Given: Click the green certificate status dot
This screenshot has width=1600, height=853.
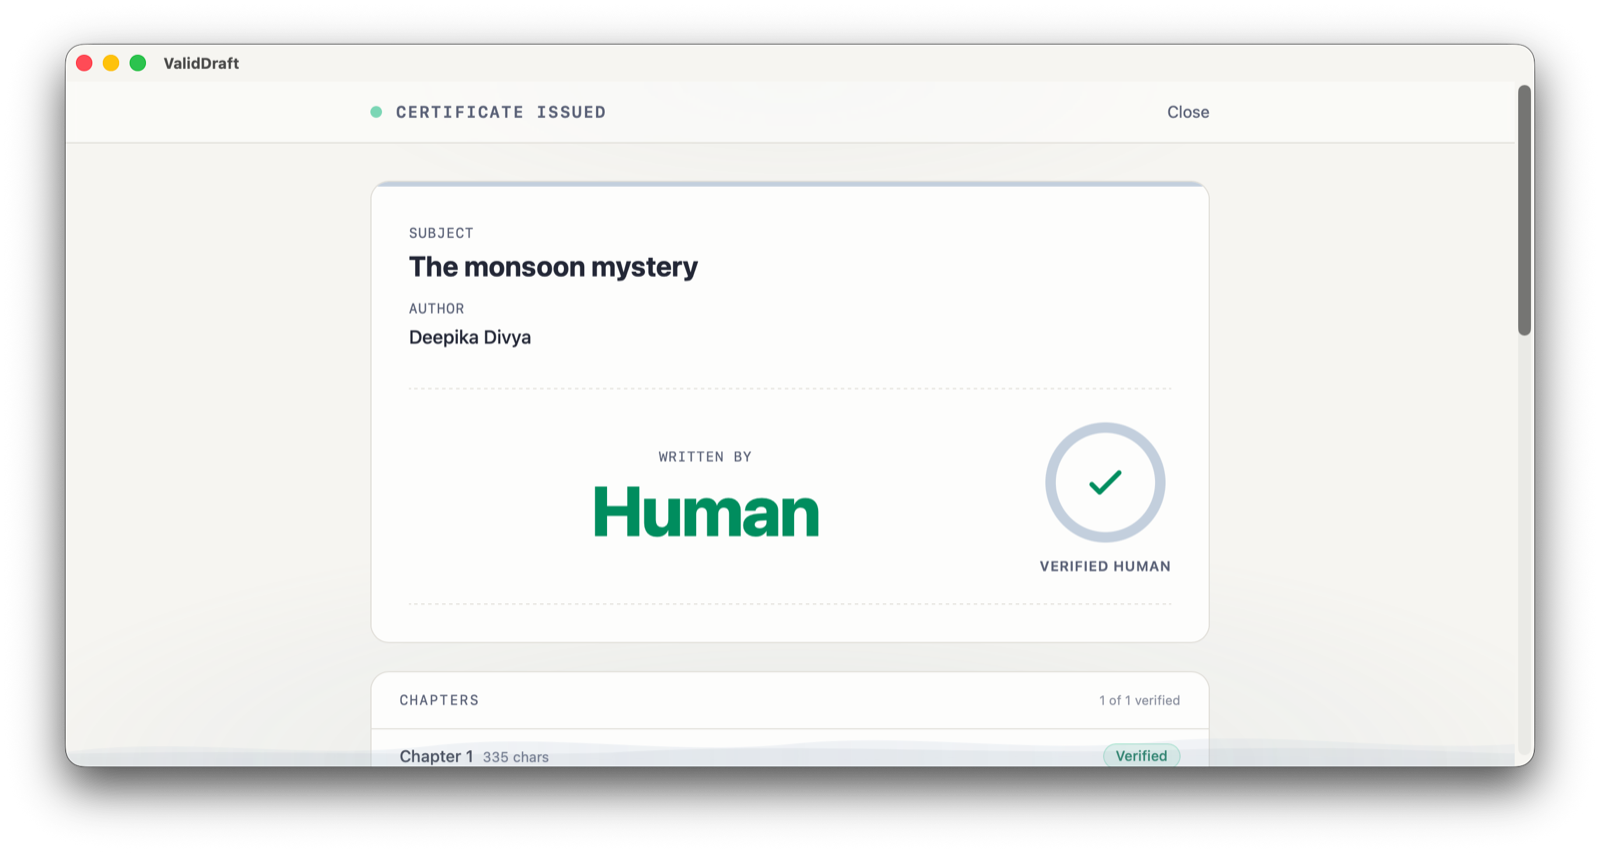Looking at the screenshot, I should [376, 112].
